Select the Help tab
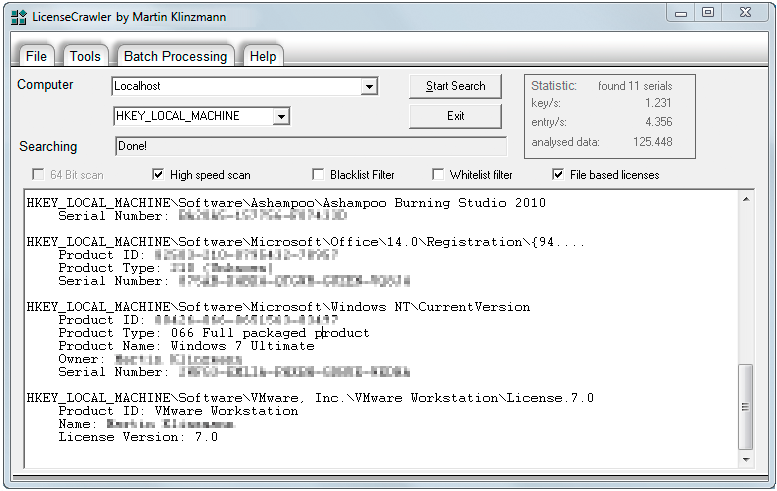777x491 pixels. click(x=263, y=56)
